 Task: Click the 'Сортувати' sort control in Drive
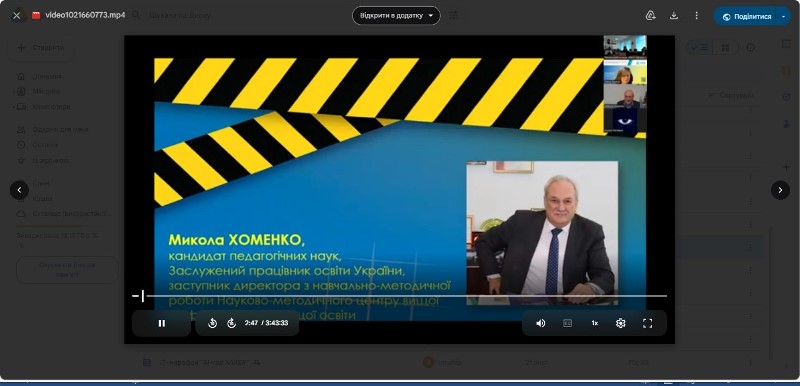click(731, 96)
